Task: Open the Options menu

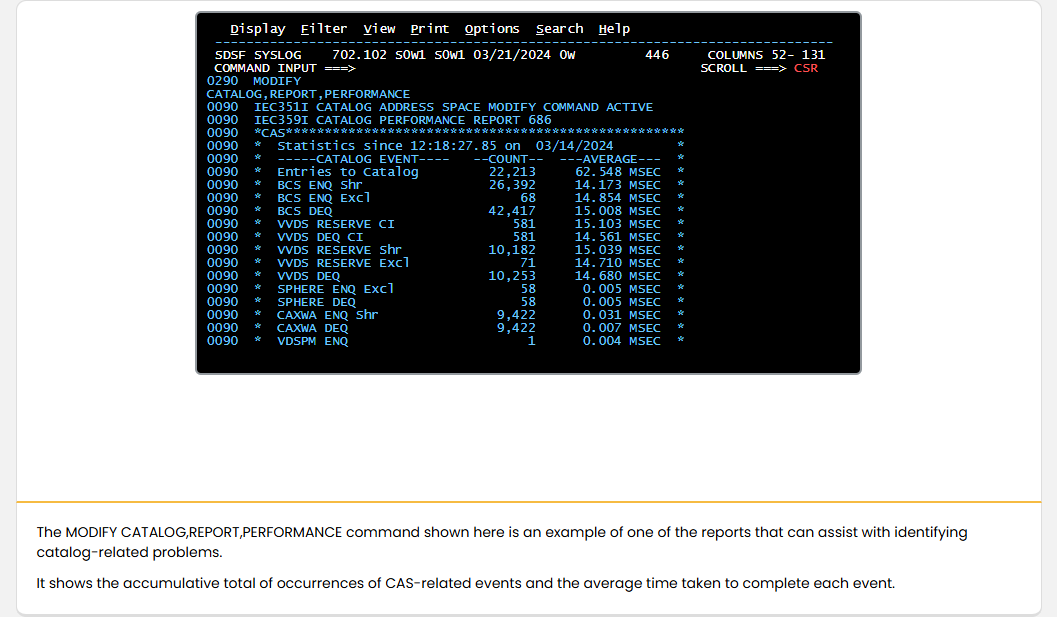Action: [x=491, y=29]
